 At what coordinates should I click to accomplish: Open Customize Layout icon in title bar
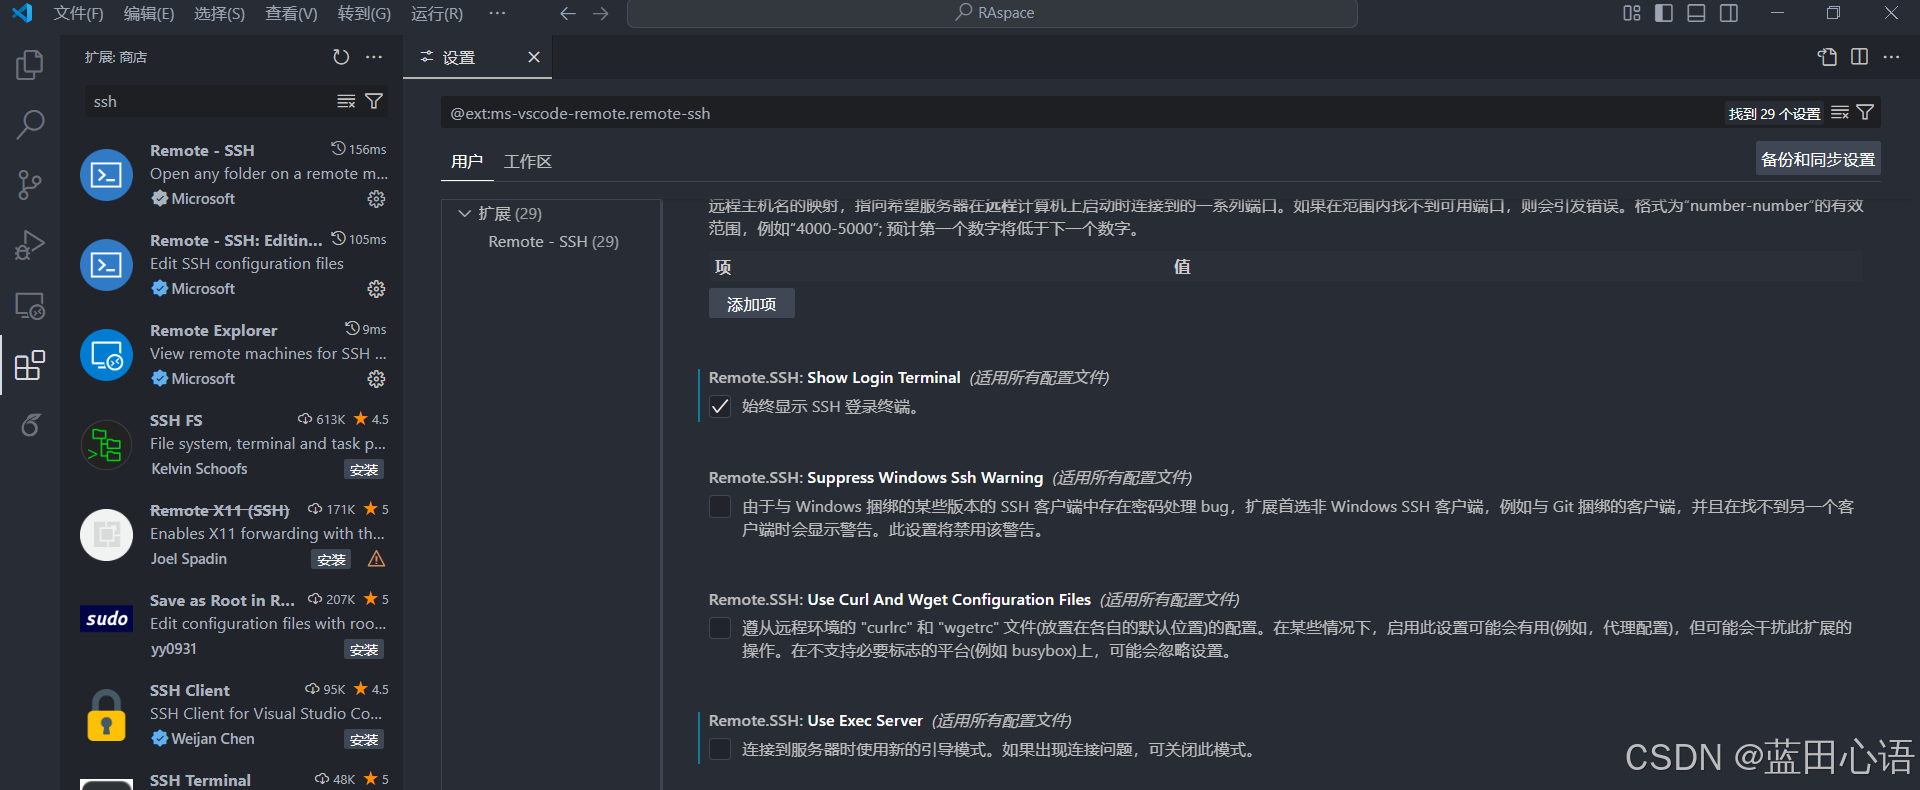(x=1632, y=13)
